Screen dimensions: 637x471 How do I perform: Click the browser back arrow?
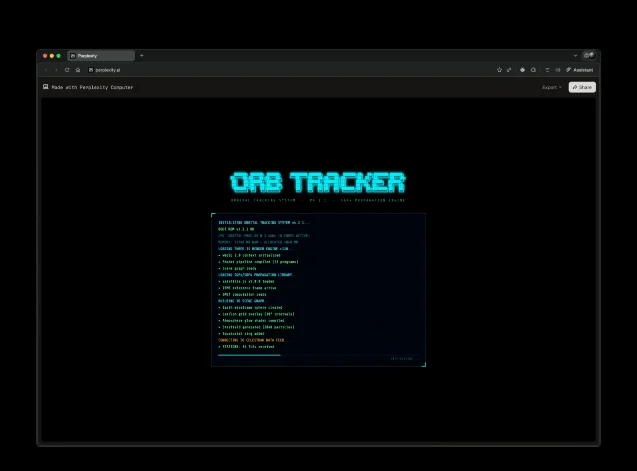46,70
